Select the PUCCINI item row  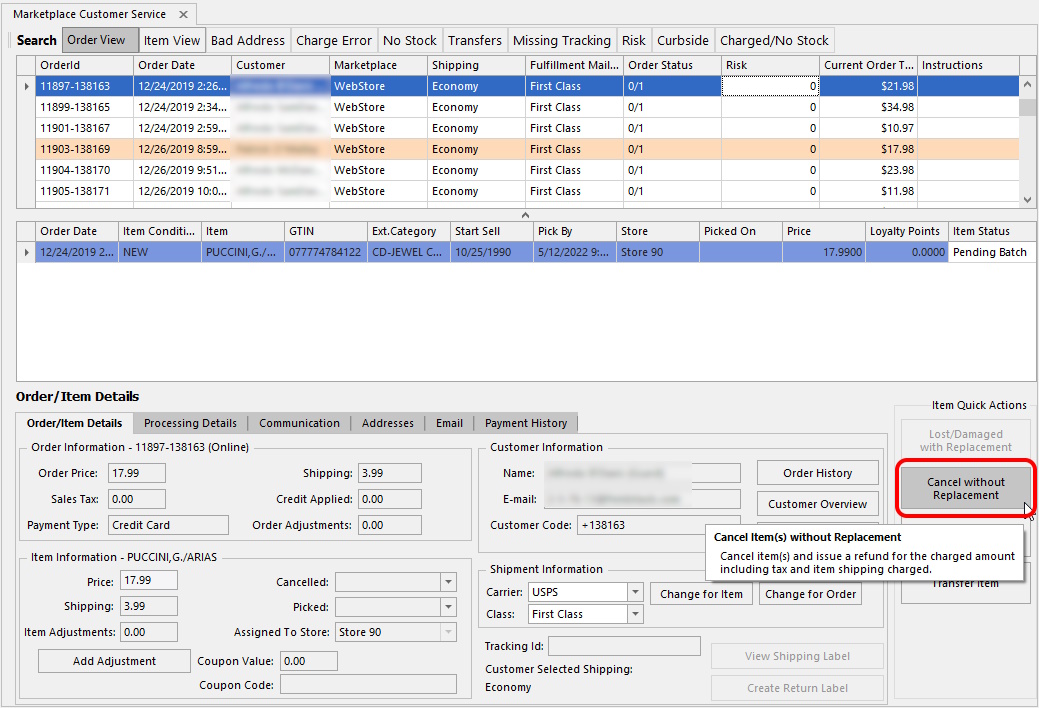coord(535,253)
